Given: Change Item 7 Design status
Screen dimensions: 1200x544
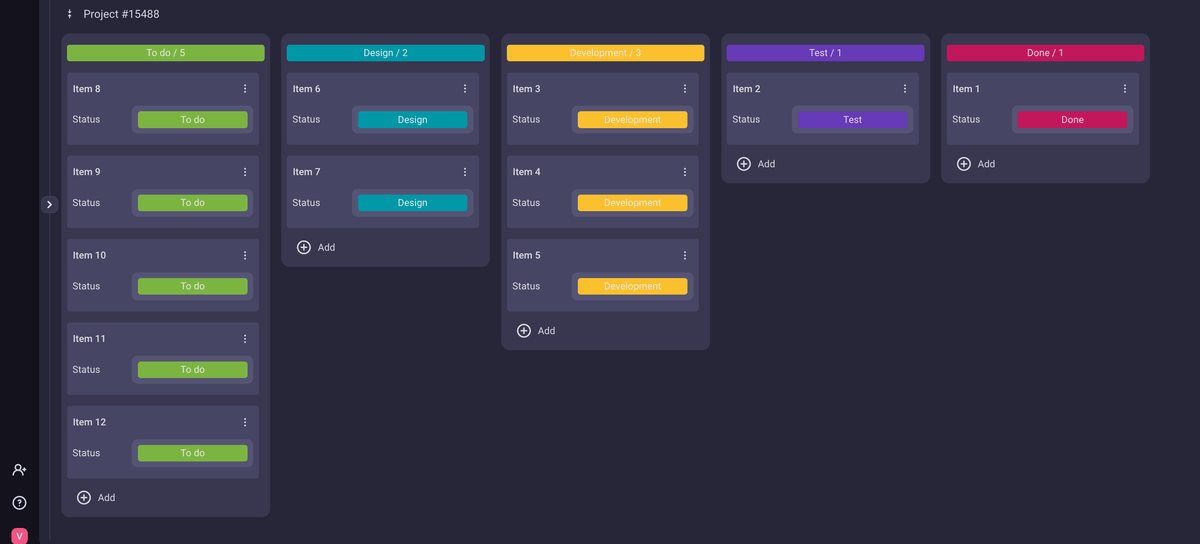Looking at the screenshot, I should (x=412, y=203).
